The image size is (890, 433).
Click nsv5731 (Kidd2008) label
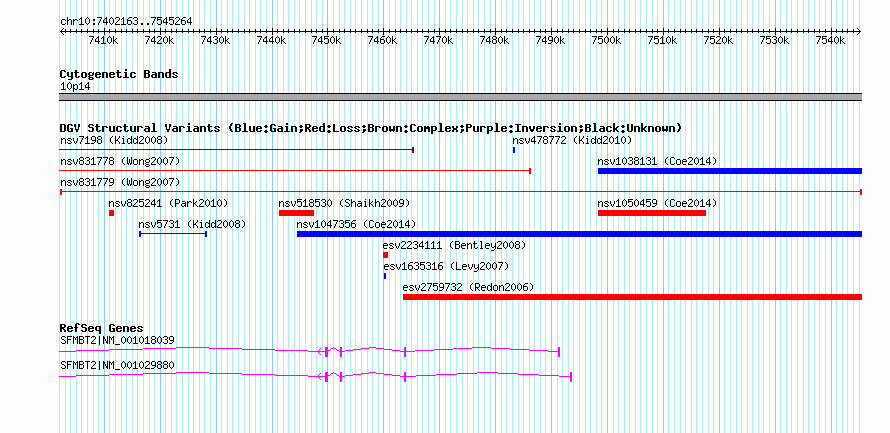(x=192, y=224)
